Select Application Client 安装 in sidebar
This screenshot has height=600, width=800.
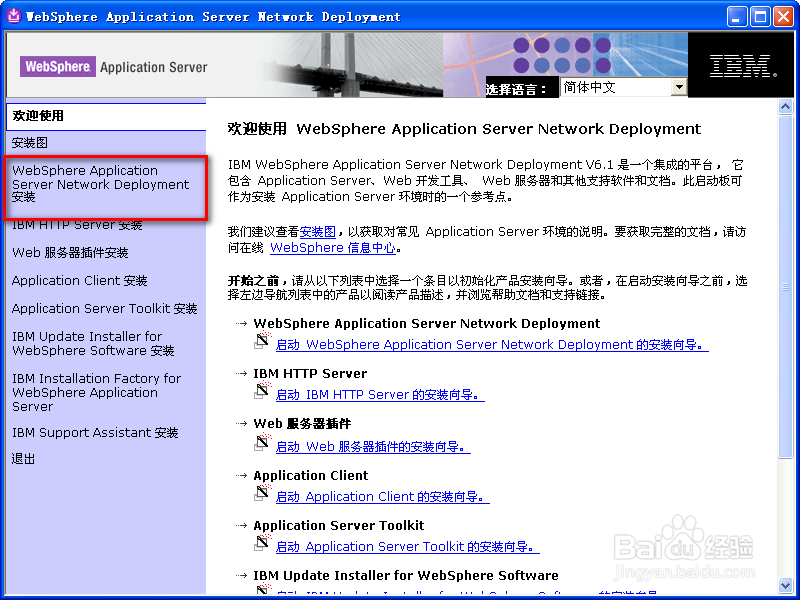coord(80,281)
